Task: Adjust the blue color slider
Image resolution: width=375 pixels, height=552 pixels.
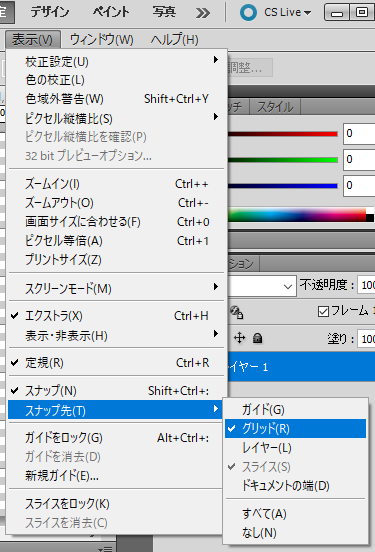Action: point(283,186)
